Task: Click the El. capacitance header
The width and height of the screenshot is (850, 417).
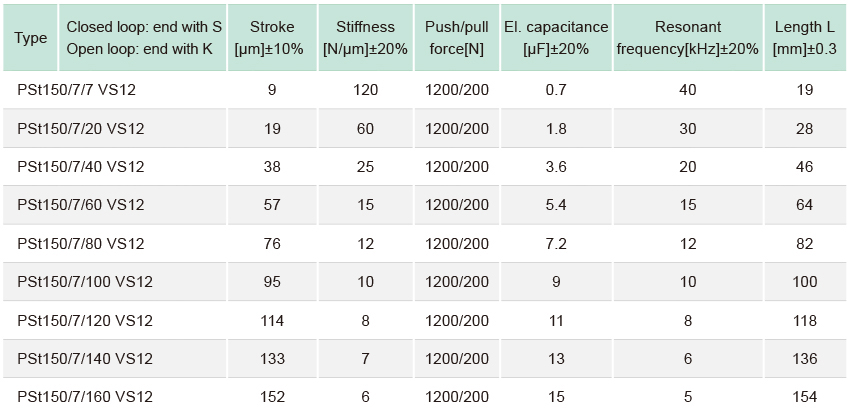Action: [x=556, y=38]
